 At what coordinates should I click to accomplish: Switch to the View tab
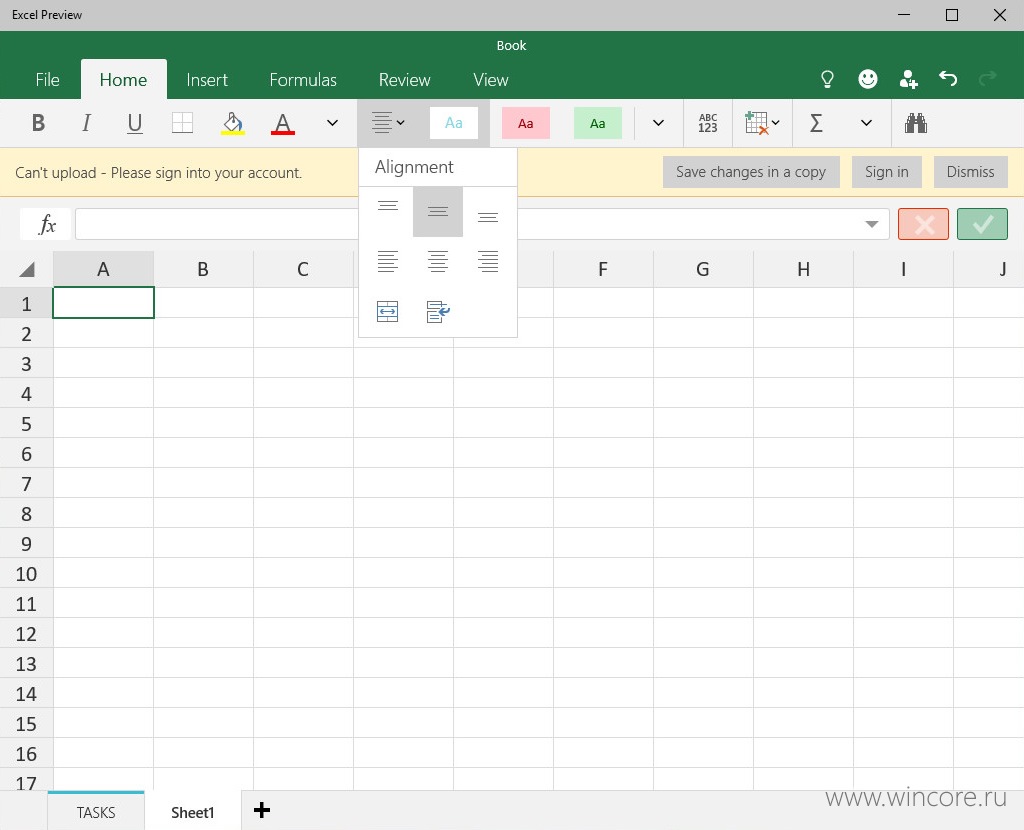(x=490, y=80)
